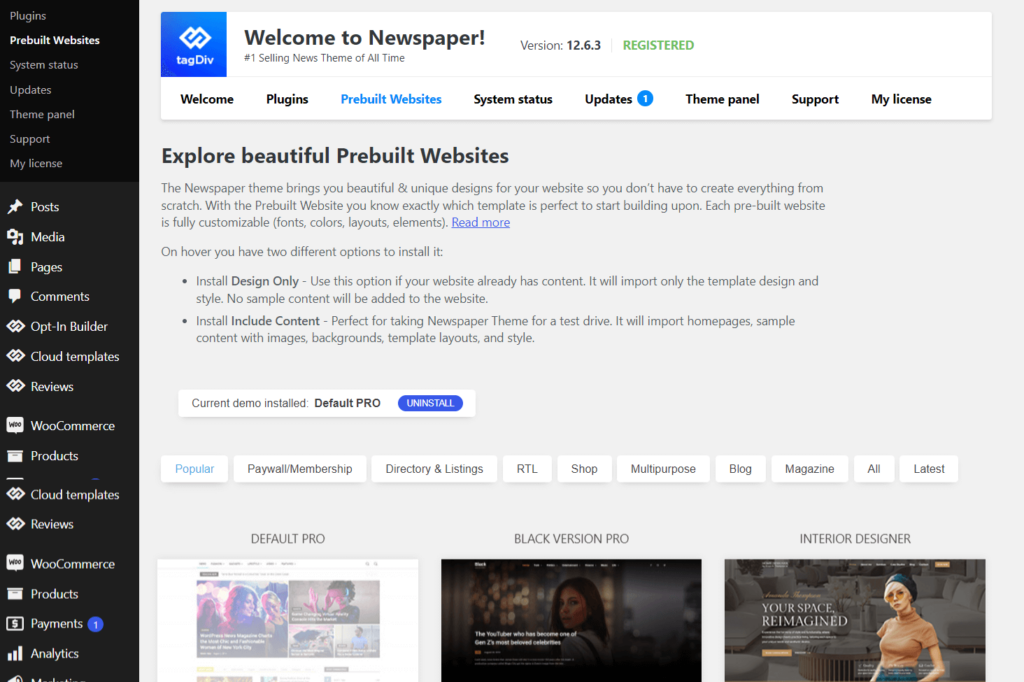Filter demos by Multipurpose
This screenshot has width=1024, height=682.
pyautogui.click(x=664, y=469)
